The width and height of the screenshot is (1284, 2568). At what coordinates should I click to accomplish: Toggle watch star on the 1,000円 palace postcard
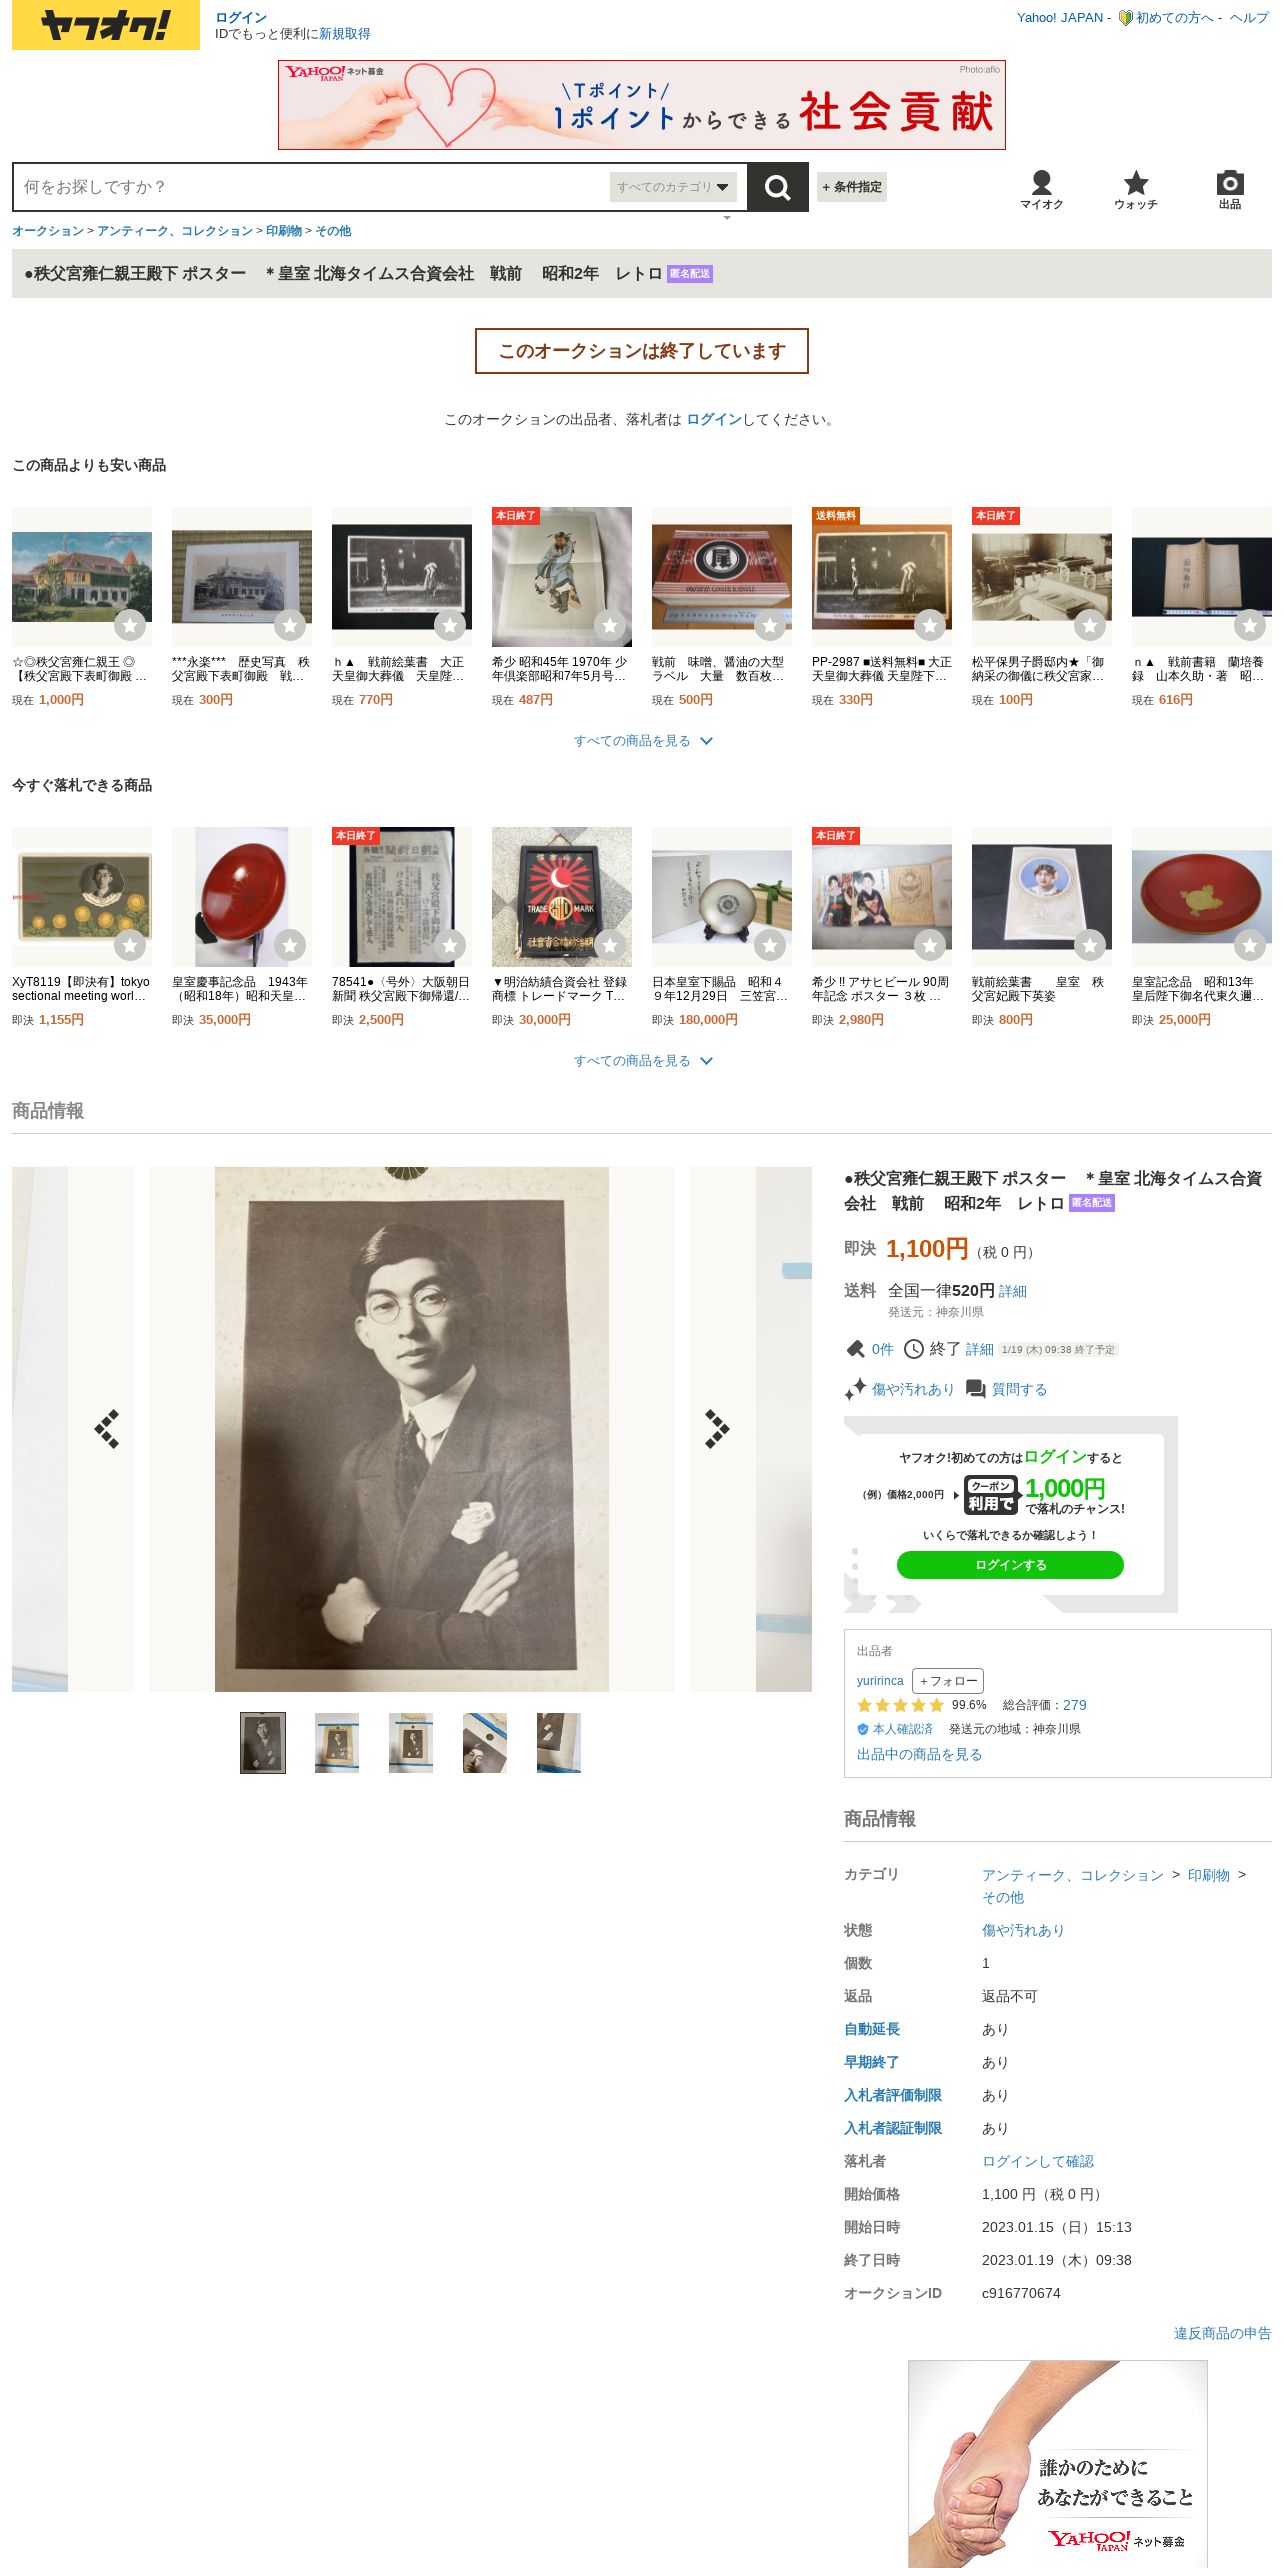(130, 625)
